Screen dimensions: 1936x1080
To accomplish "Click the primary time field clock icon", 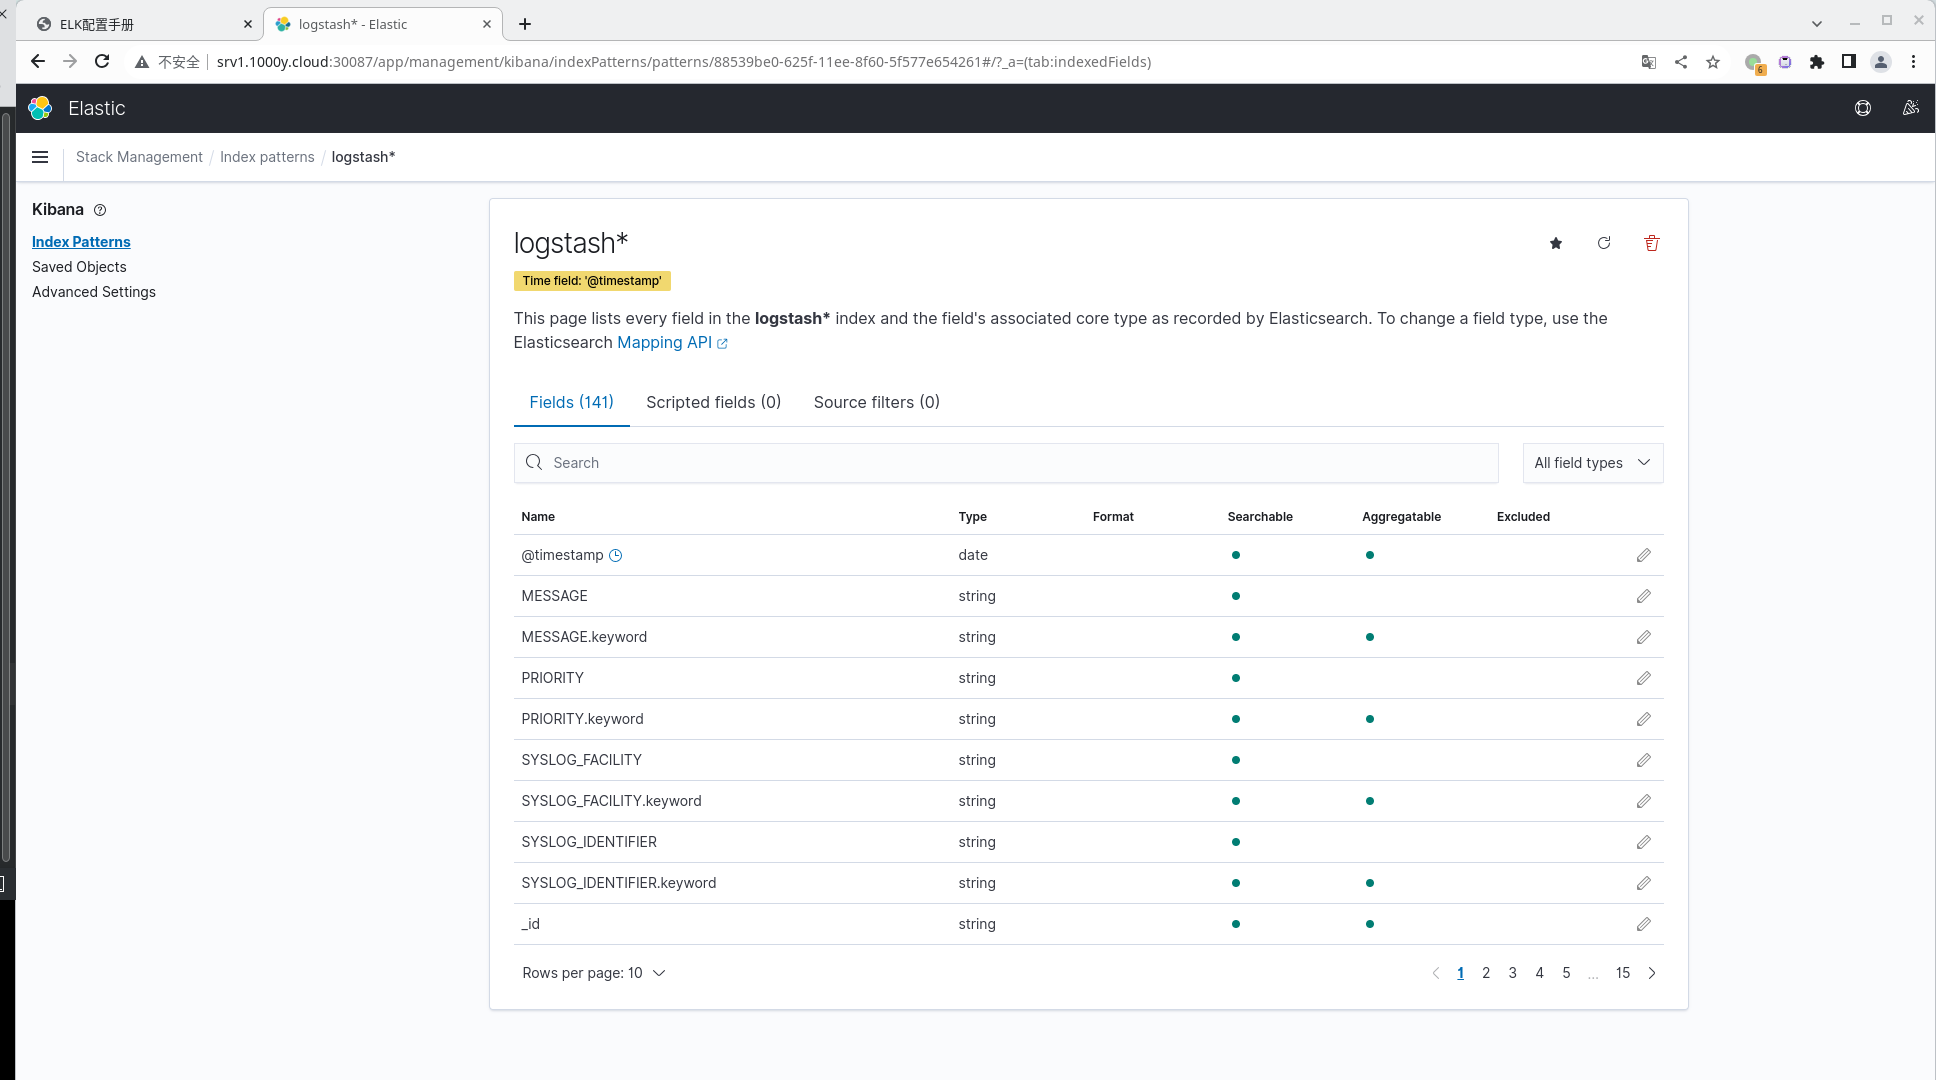I will [616, 555].
